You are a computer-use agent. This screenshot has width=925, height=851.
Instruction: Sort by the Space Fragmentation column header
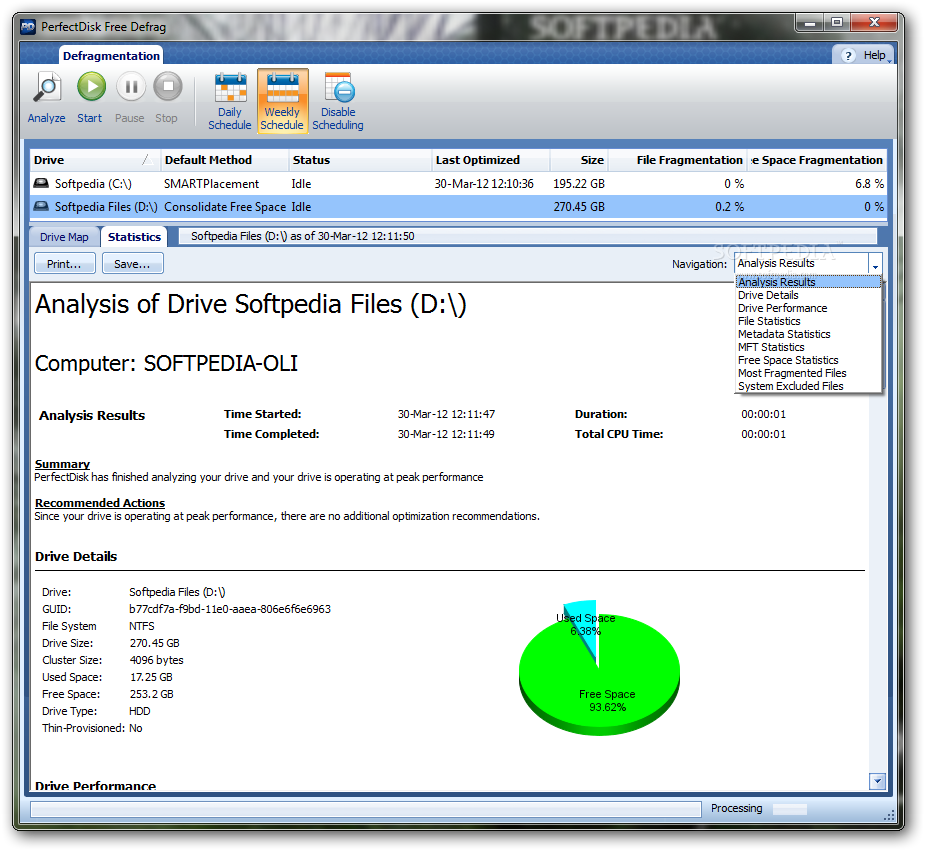tap(817, 160)
